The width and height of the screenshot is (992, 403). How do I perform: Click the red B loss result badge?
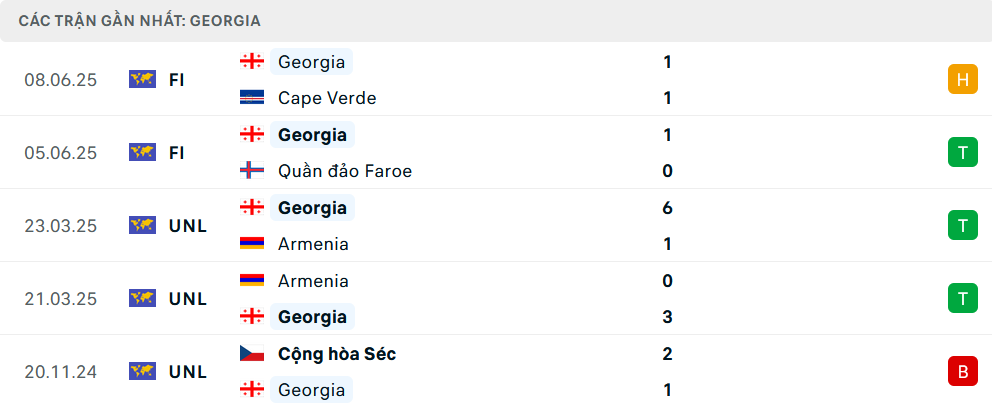[x=962, y=371]
